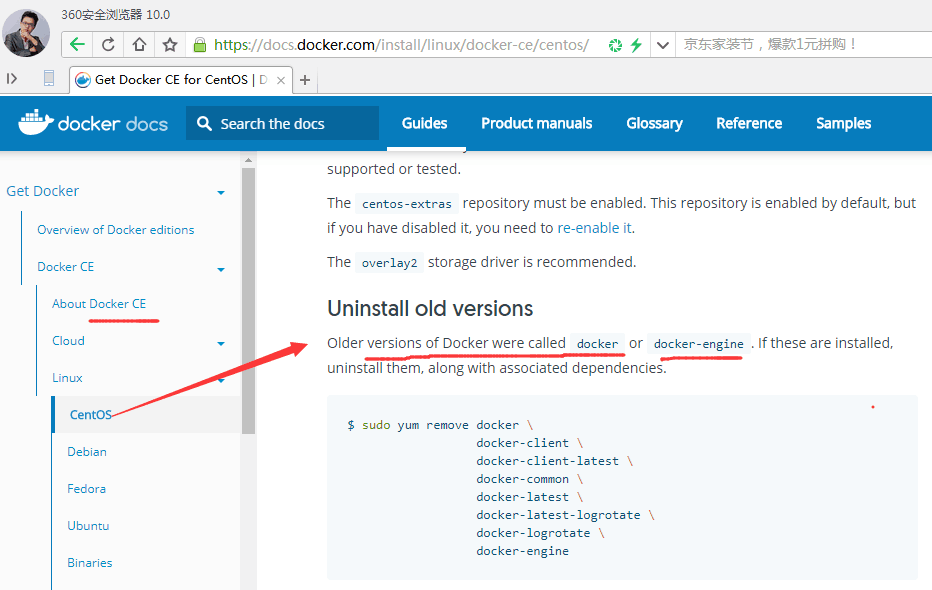Viewport: 932px width, 590px height.
Task: Click the sudo yum remove docker line
Action: (440, 425)
